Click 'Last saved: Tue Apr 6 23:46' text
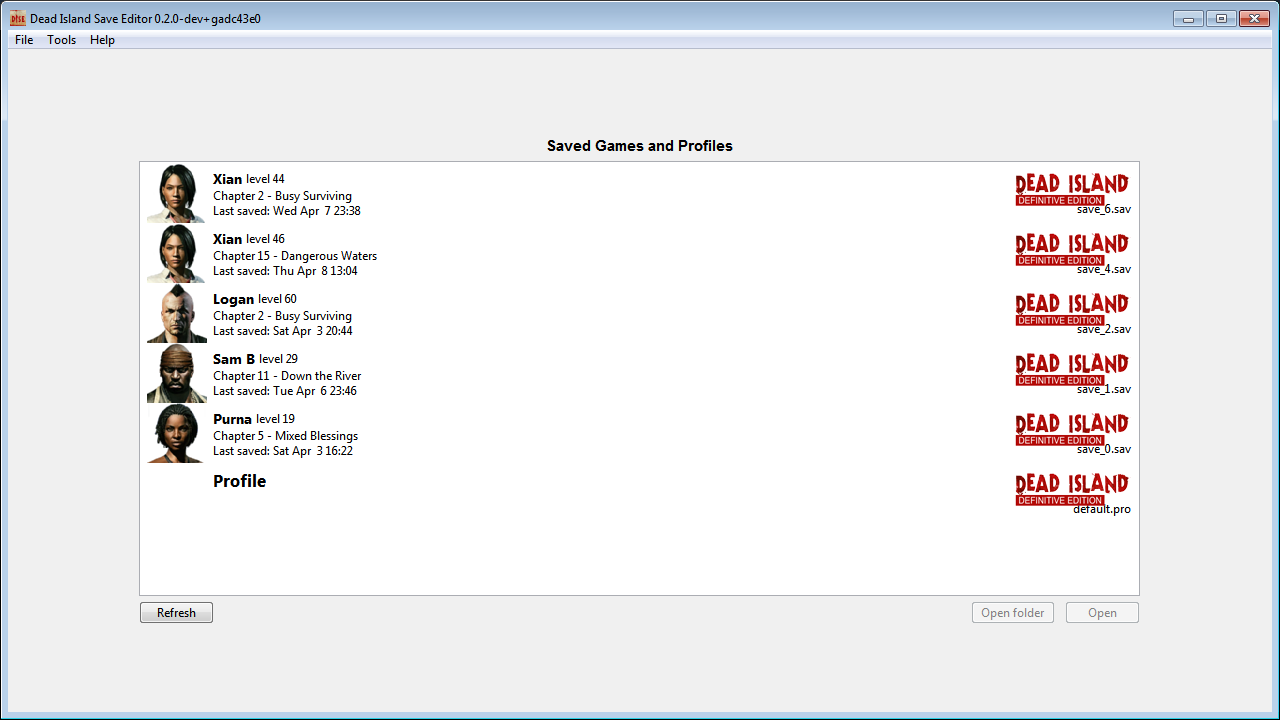1280x720 pixels. coord(285,391)
